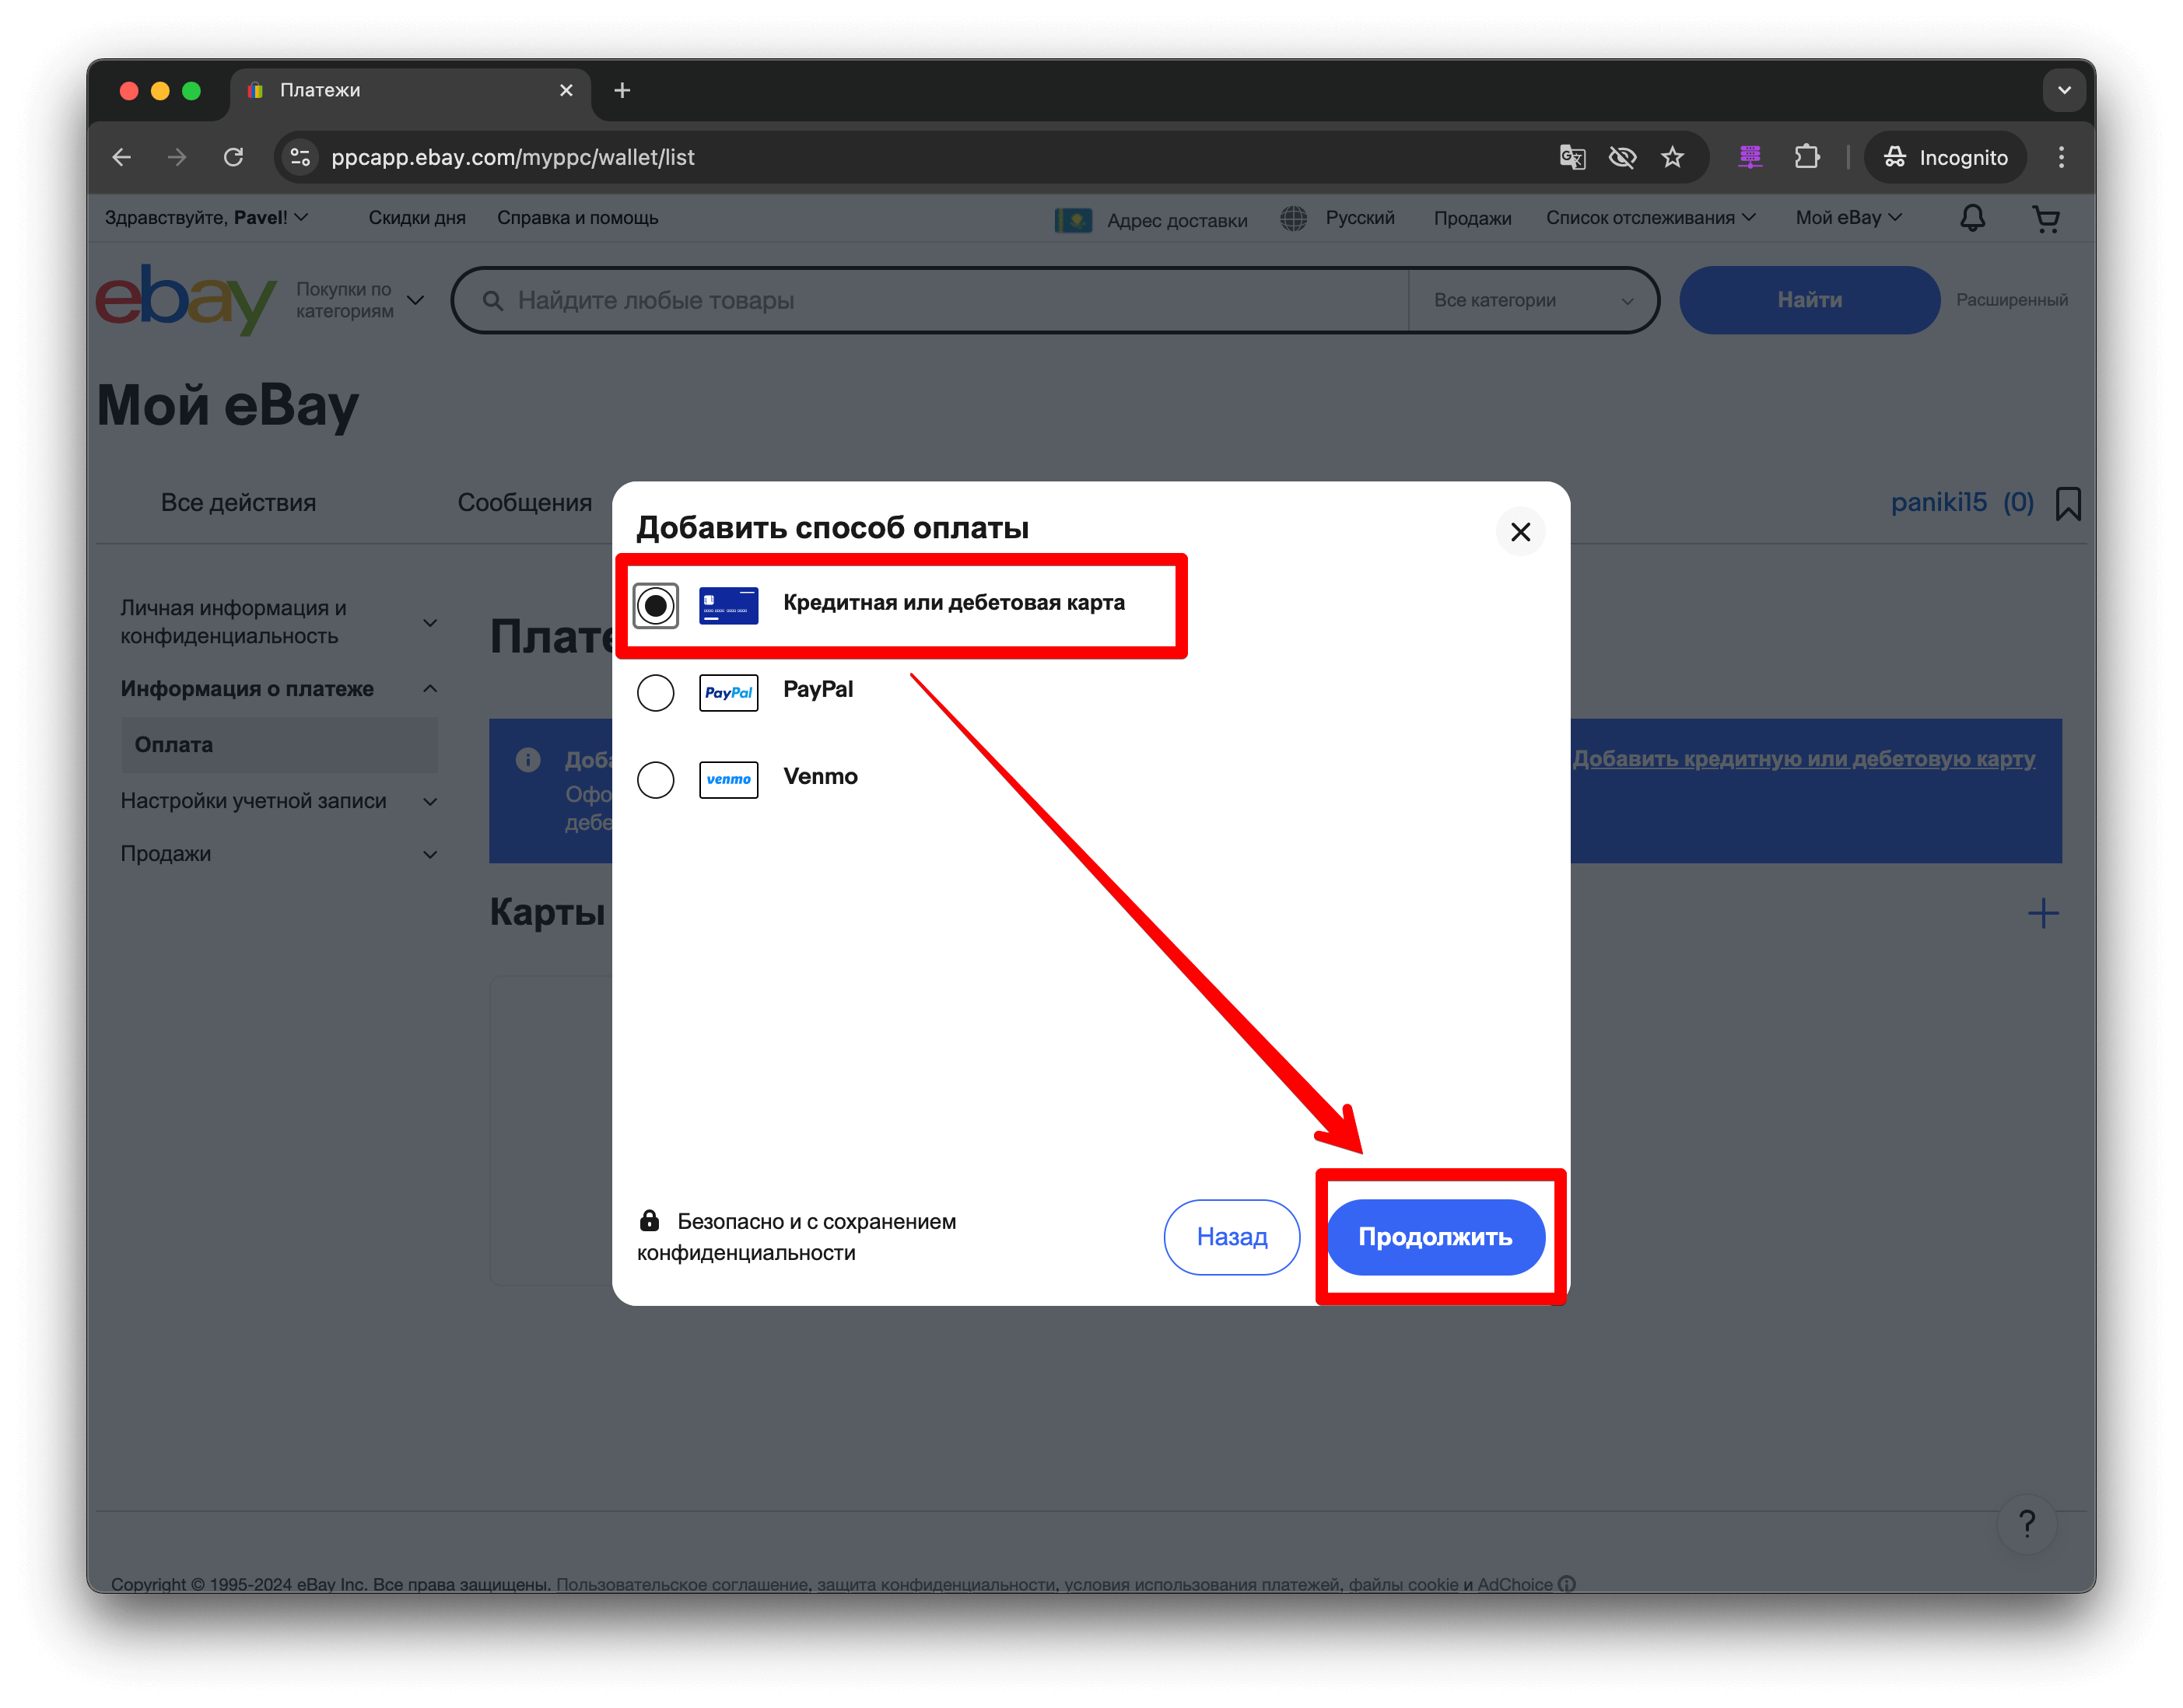Open the shopping cart icon

point(2046,218)
